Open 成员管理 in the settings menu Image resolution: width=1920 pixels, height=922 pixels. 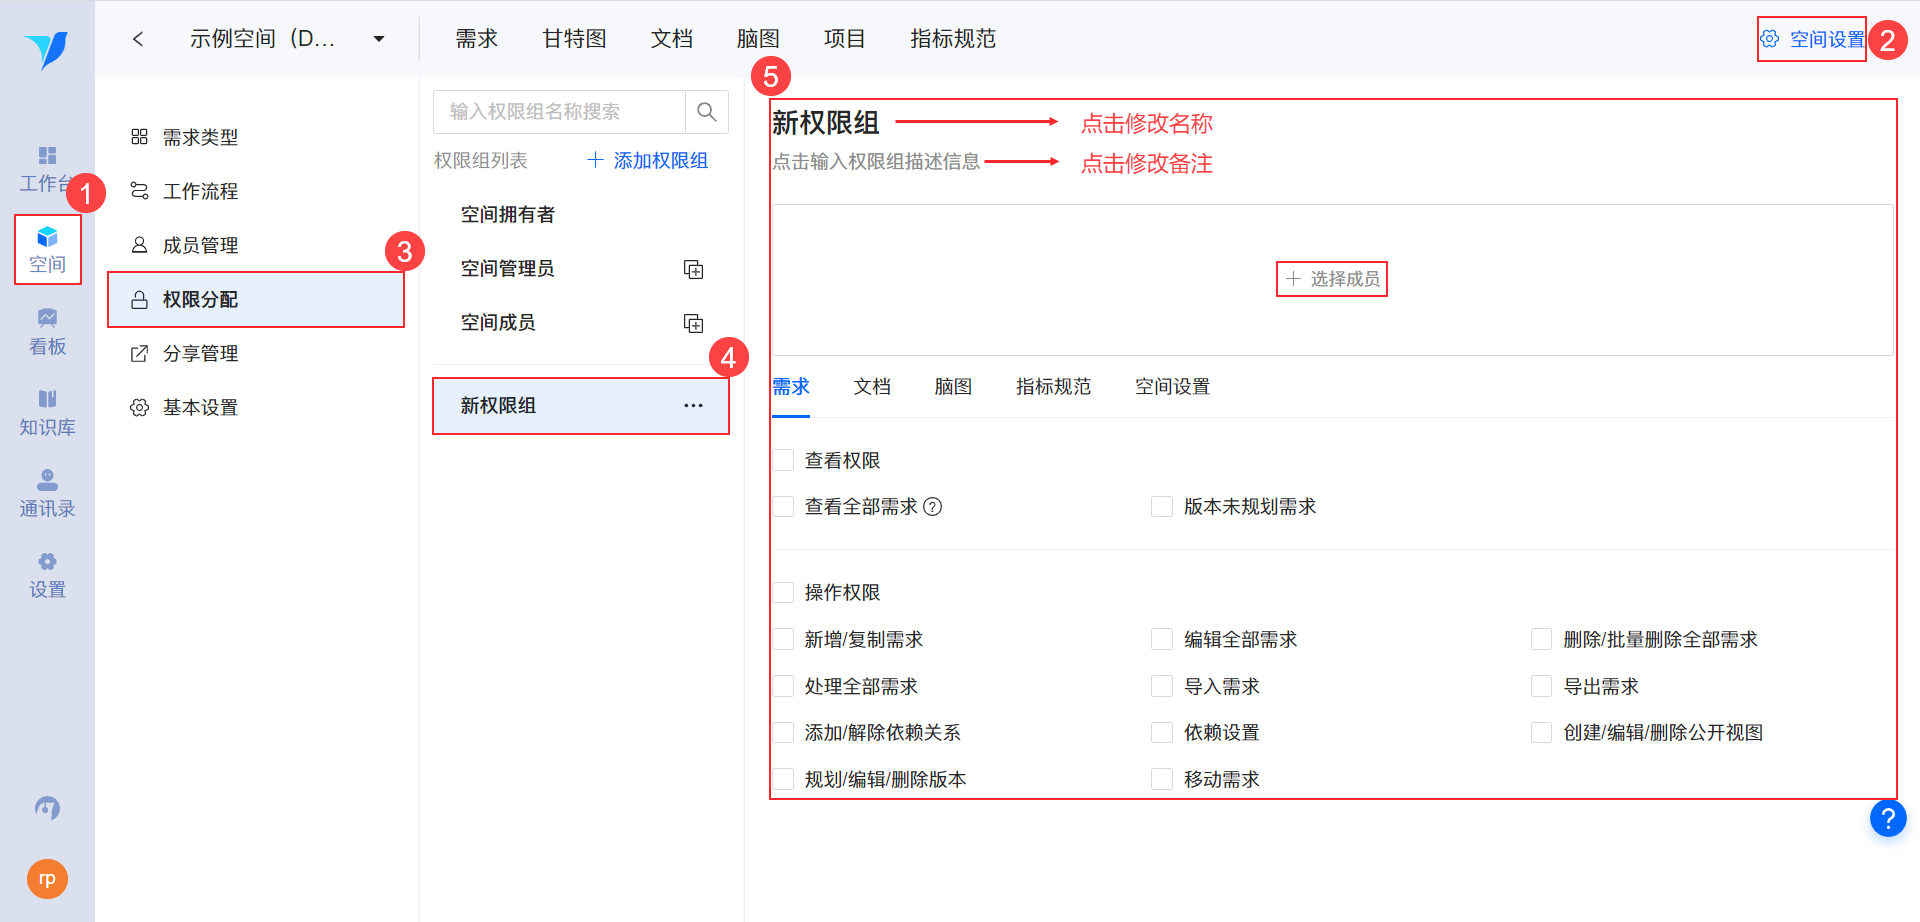[200, 246]
